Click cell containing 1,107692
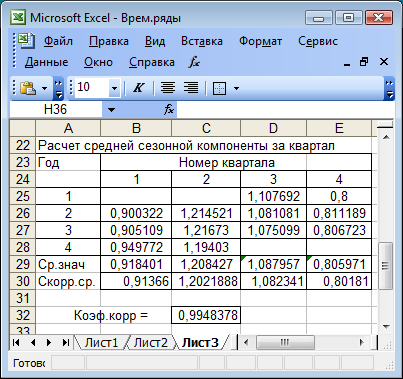This screenshot has width=403, height=379. tap(273, 196)
